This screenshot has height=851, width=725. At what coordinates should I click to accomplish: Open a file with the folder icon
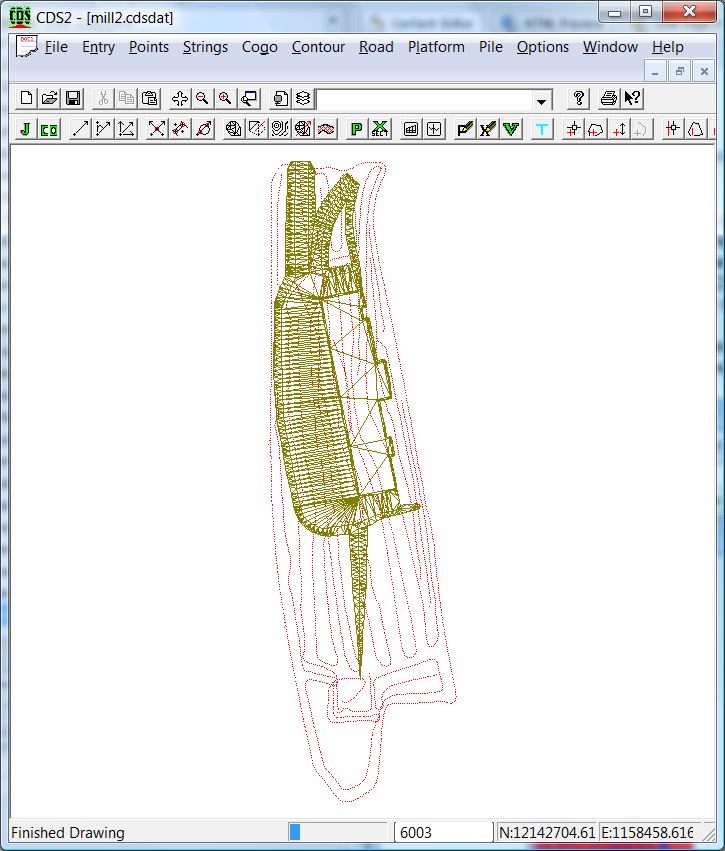coord(49,98)
